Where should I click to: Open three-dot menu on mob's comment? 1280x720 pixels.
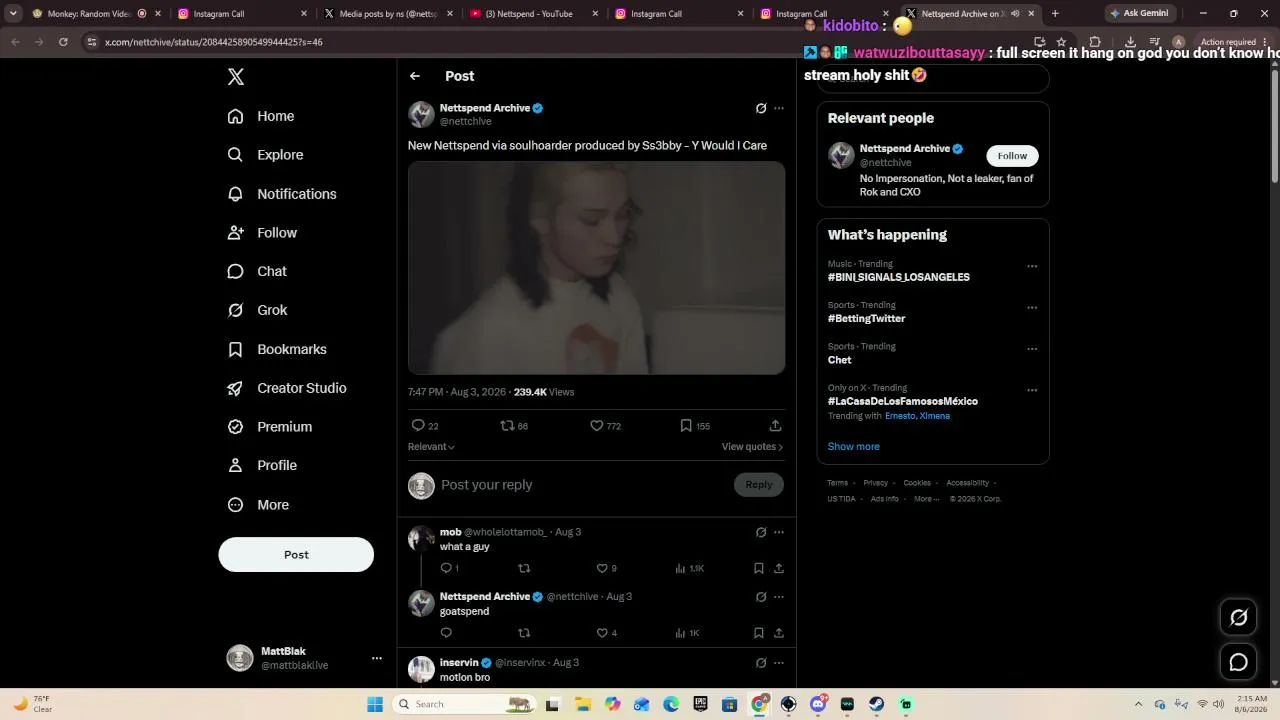[779, 532]
